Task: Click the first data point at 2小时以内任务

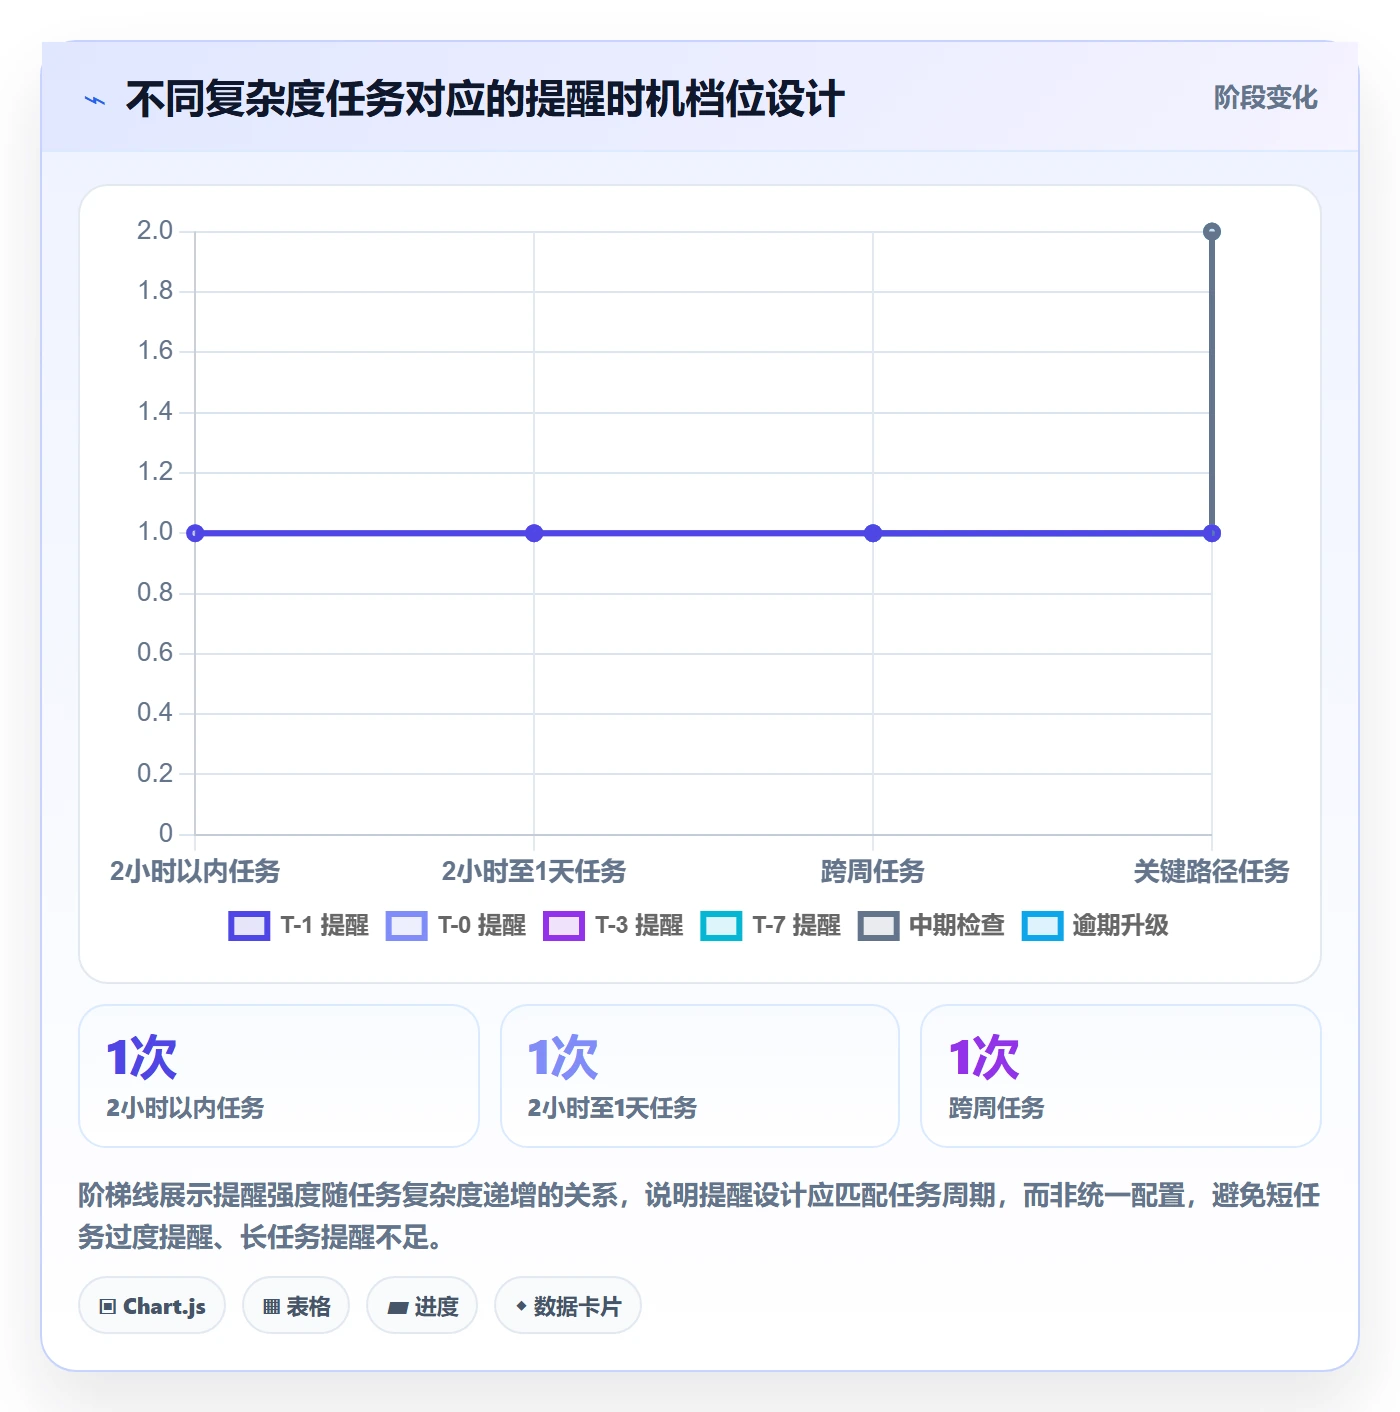Action: click(x=195, y=533)
